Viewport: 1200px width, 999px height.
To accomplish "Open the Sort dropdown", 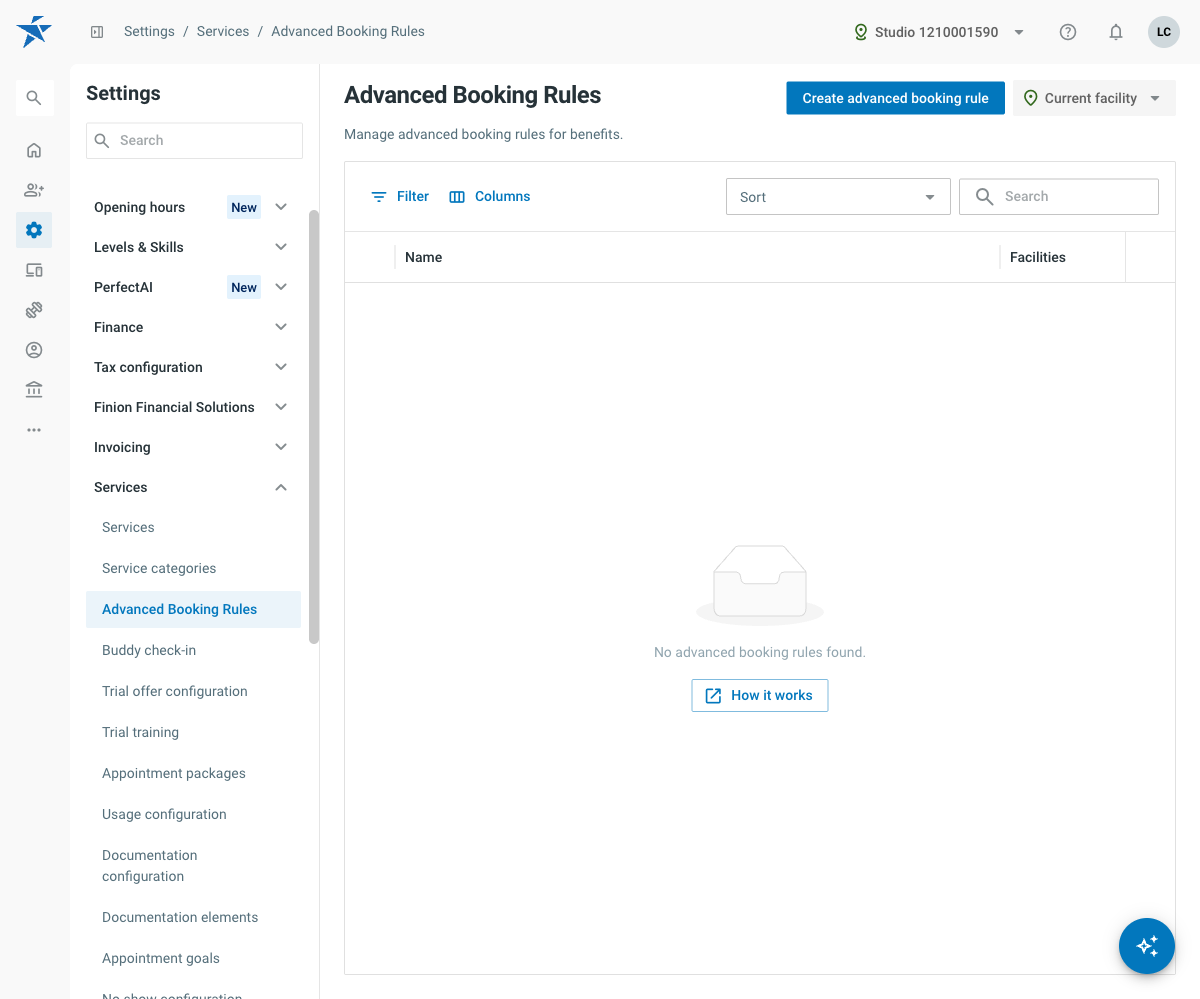I will coord(838,197).
